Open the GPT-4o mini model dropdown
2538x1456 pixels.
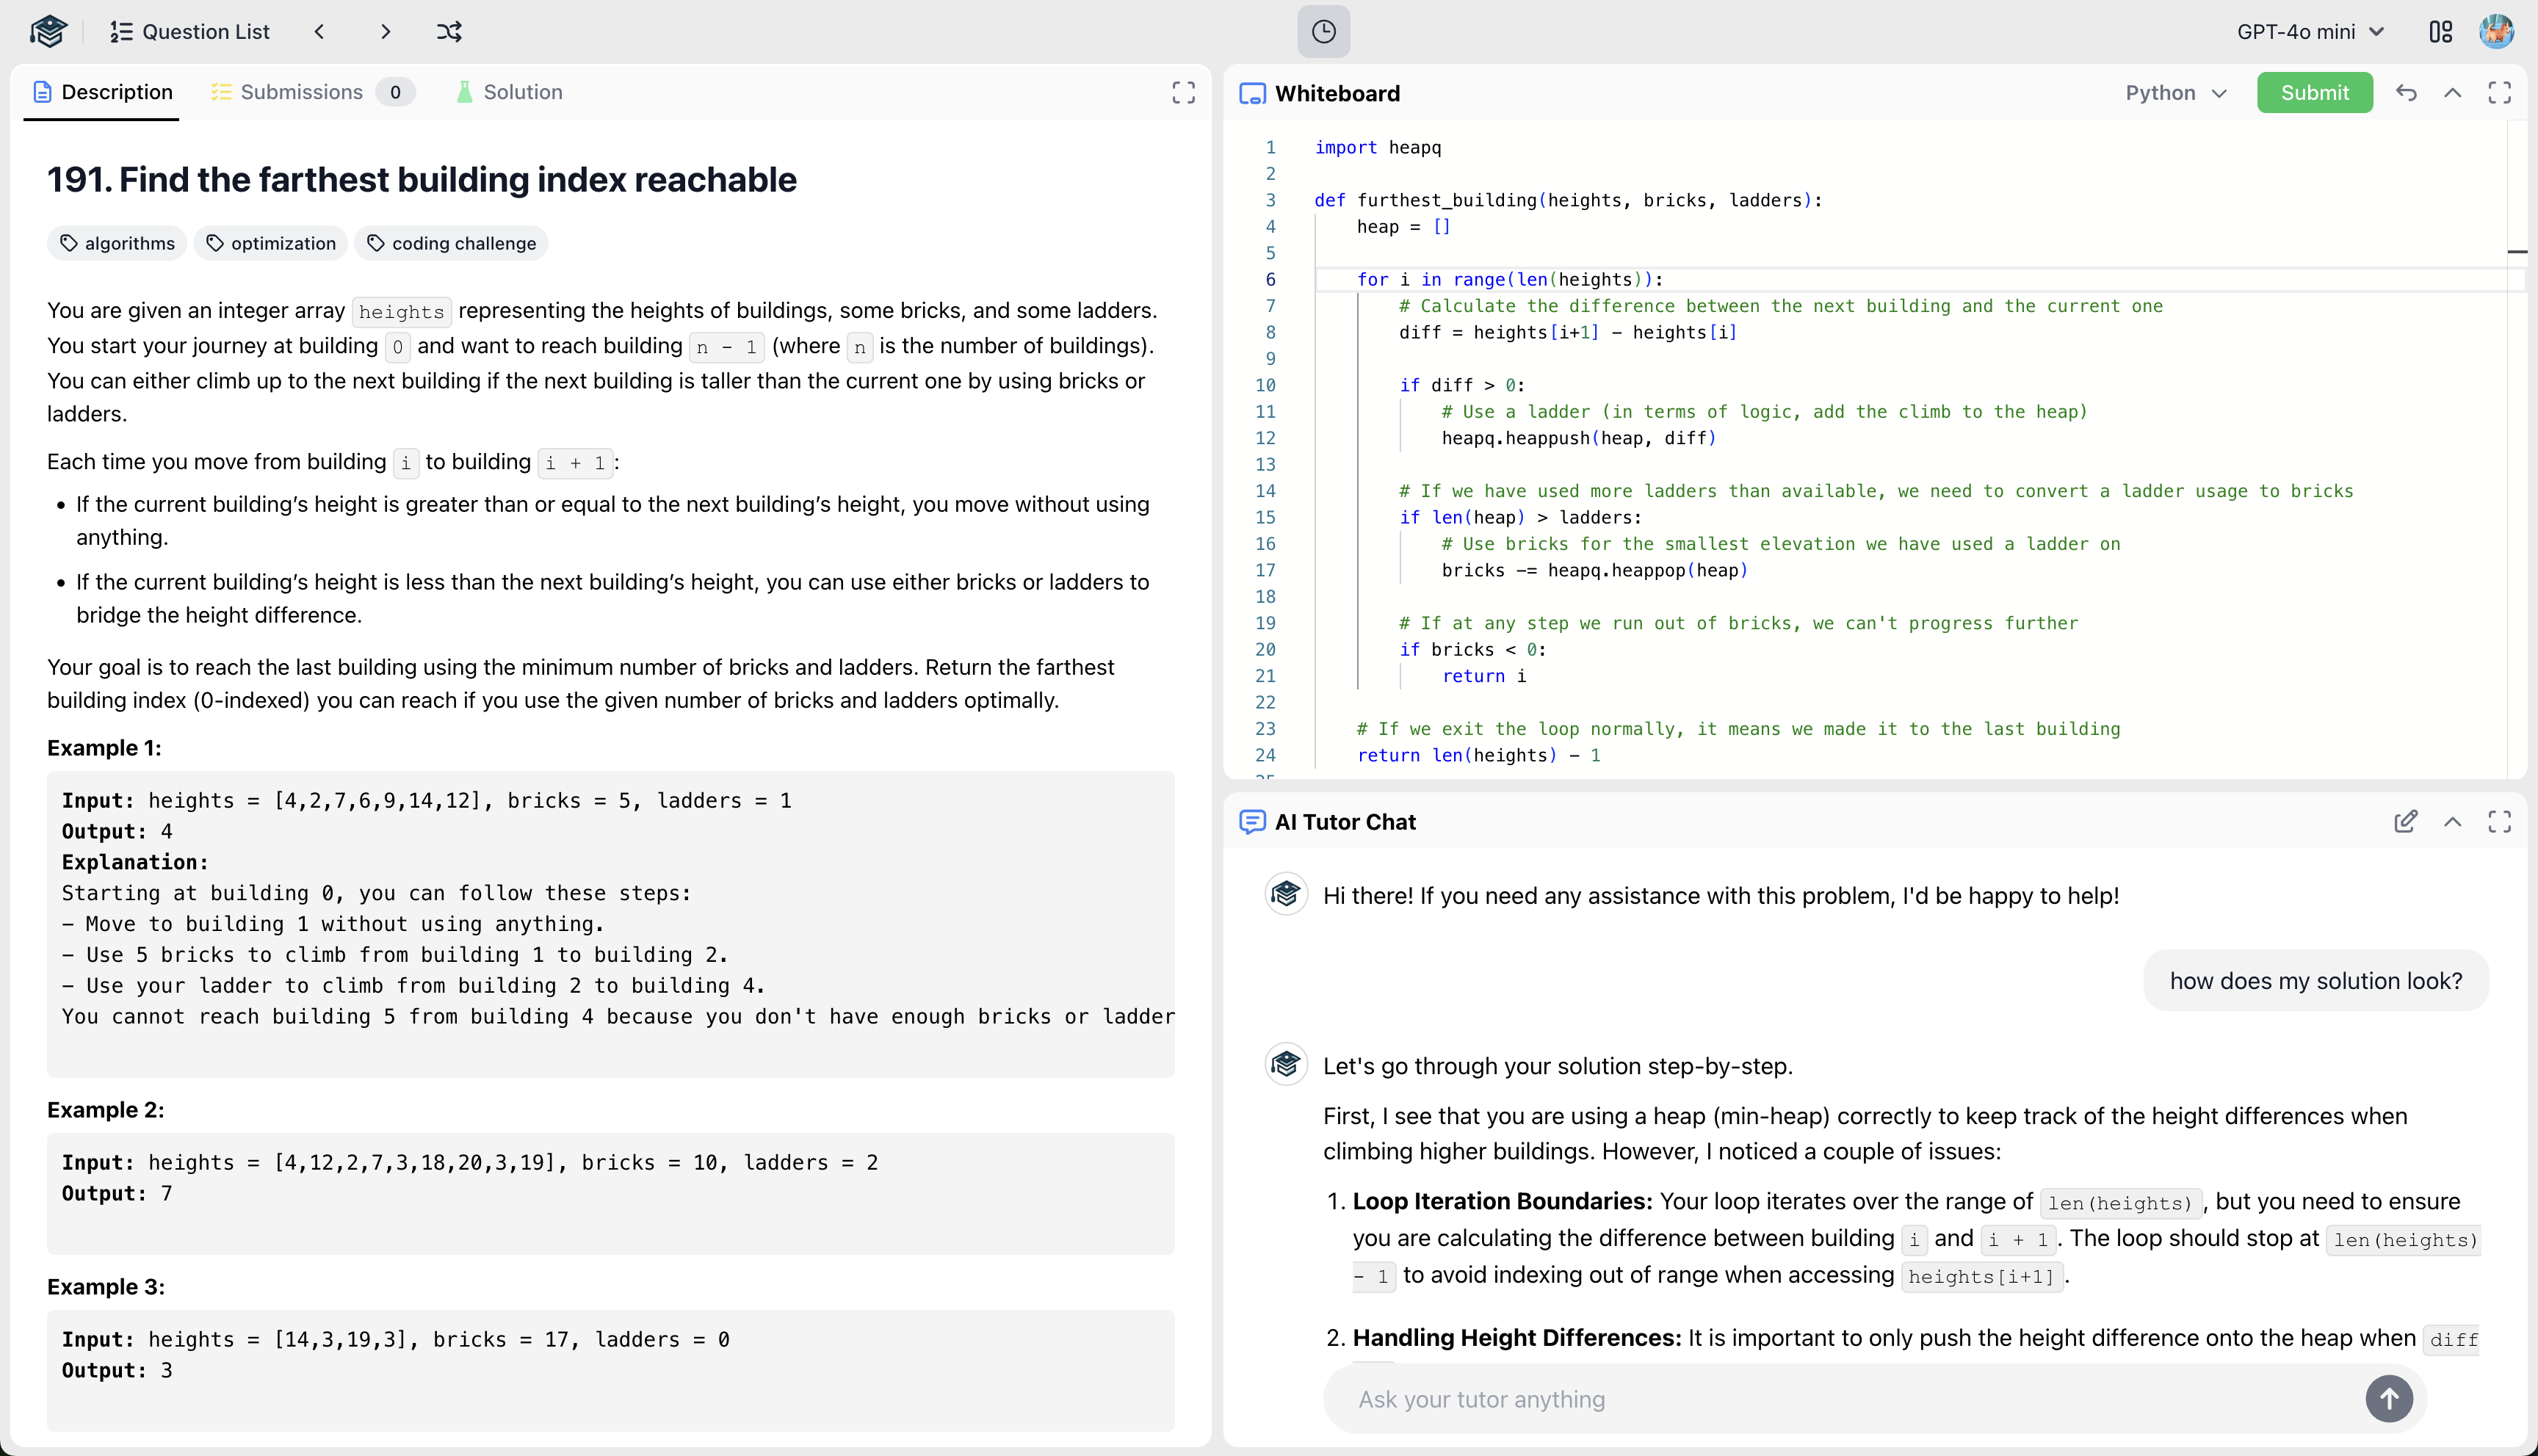pyautogui.click(x=2310, y=32)
